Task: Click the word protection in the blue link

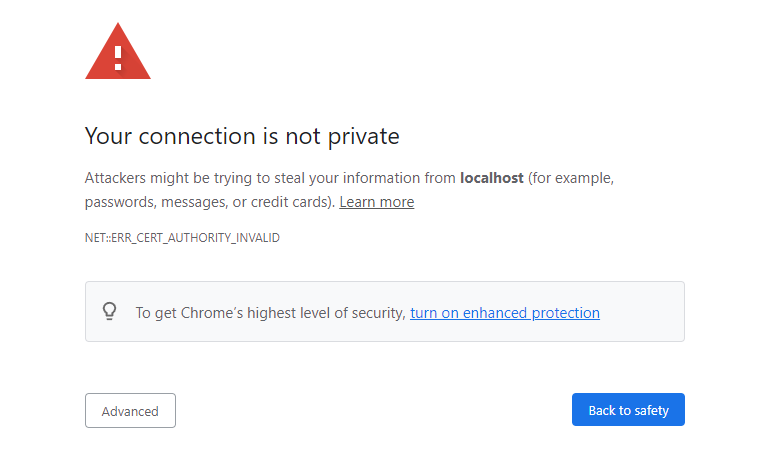Action: point(565,313)
